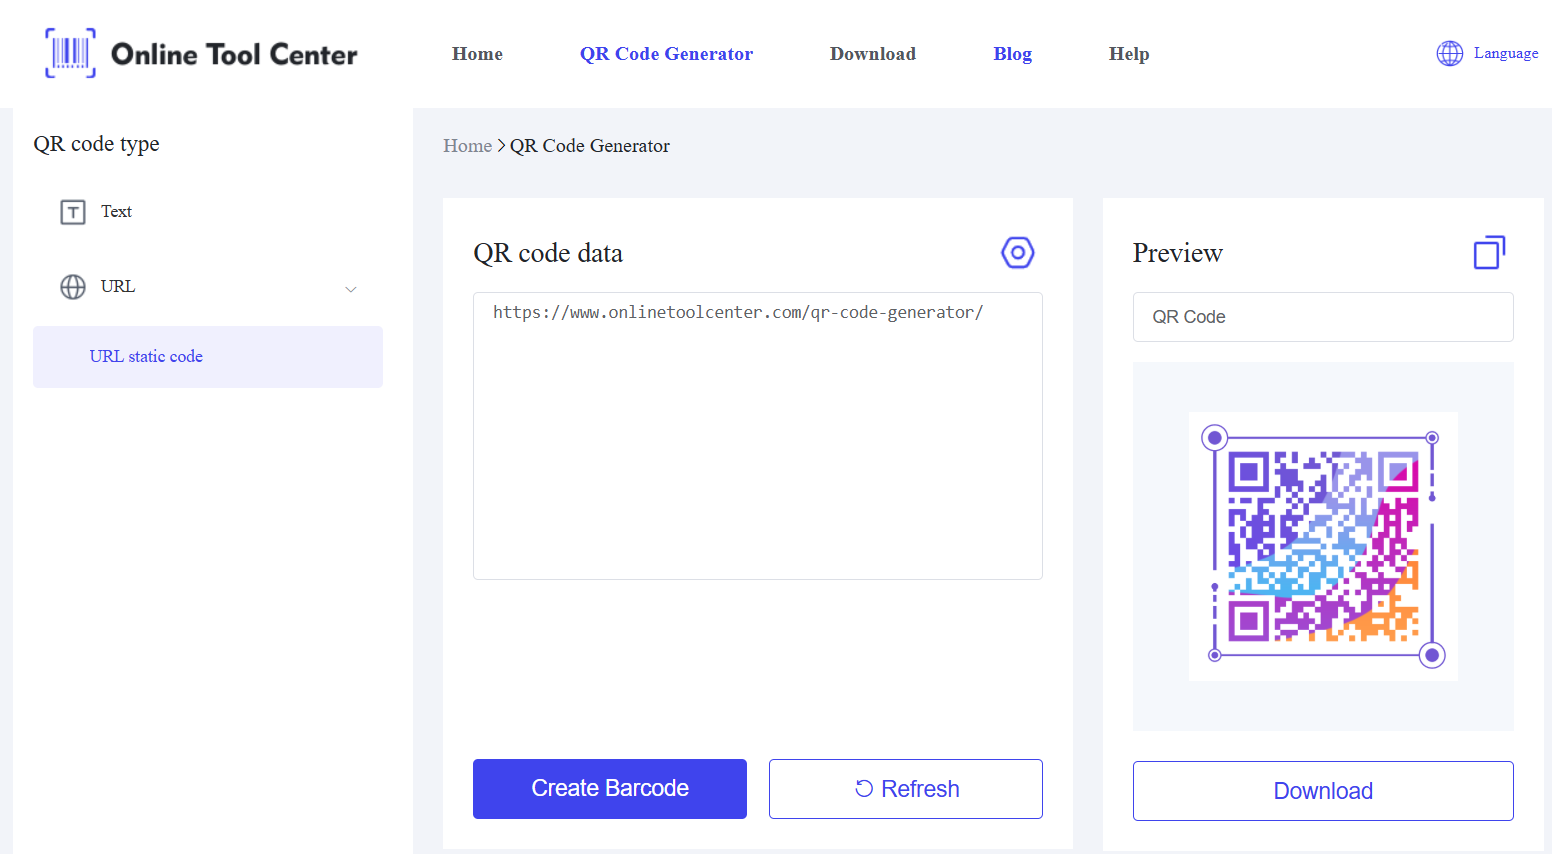Select the Text type icon in sidebar
The width and height of the screenshot is (1552, 854).
pyautogui.click(x=73, y=212)
